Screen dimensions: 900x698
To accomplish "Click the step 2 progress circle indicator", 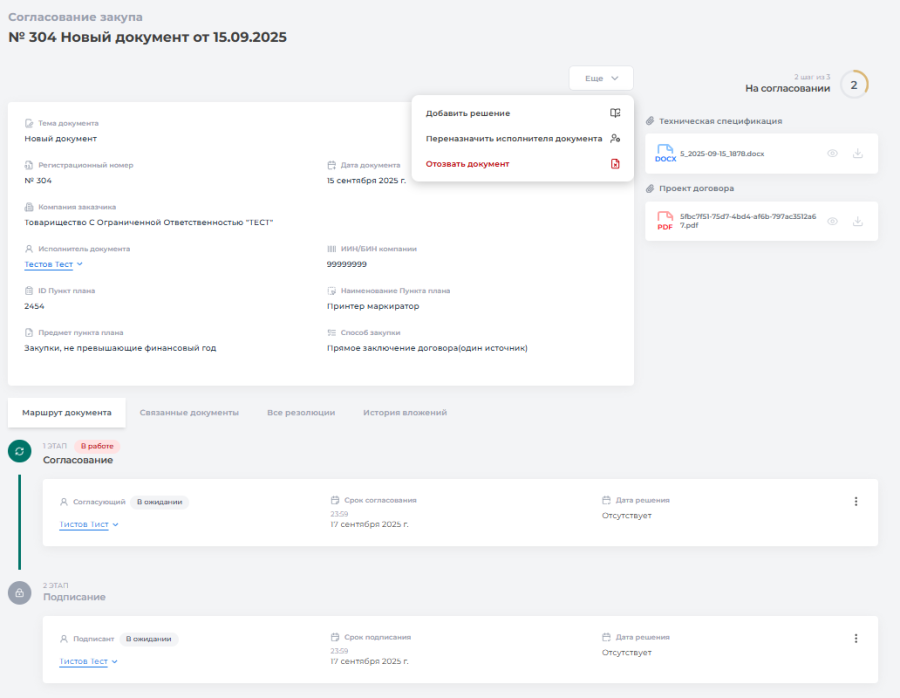I will click(x=854, y=85).
